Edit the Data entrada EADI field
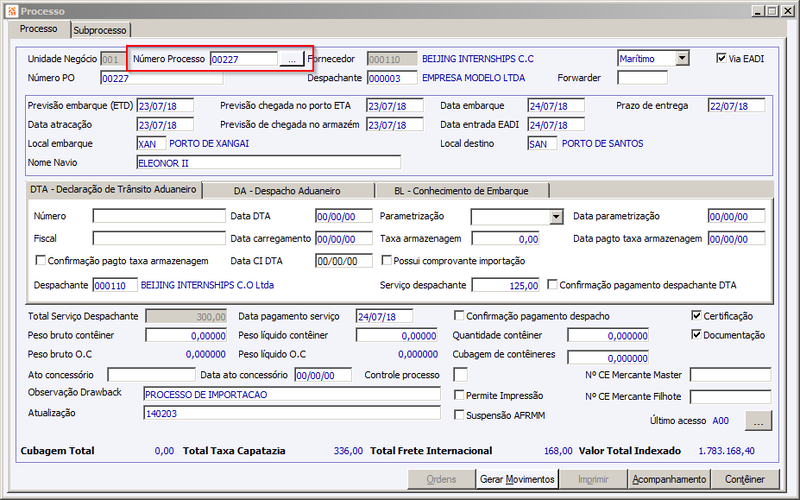Image resolution: width=800 pixels, height=500 pixels. pos(556,125)
